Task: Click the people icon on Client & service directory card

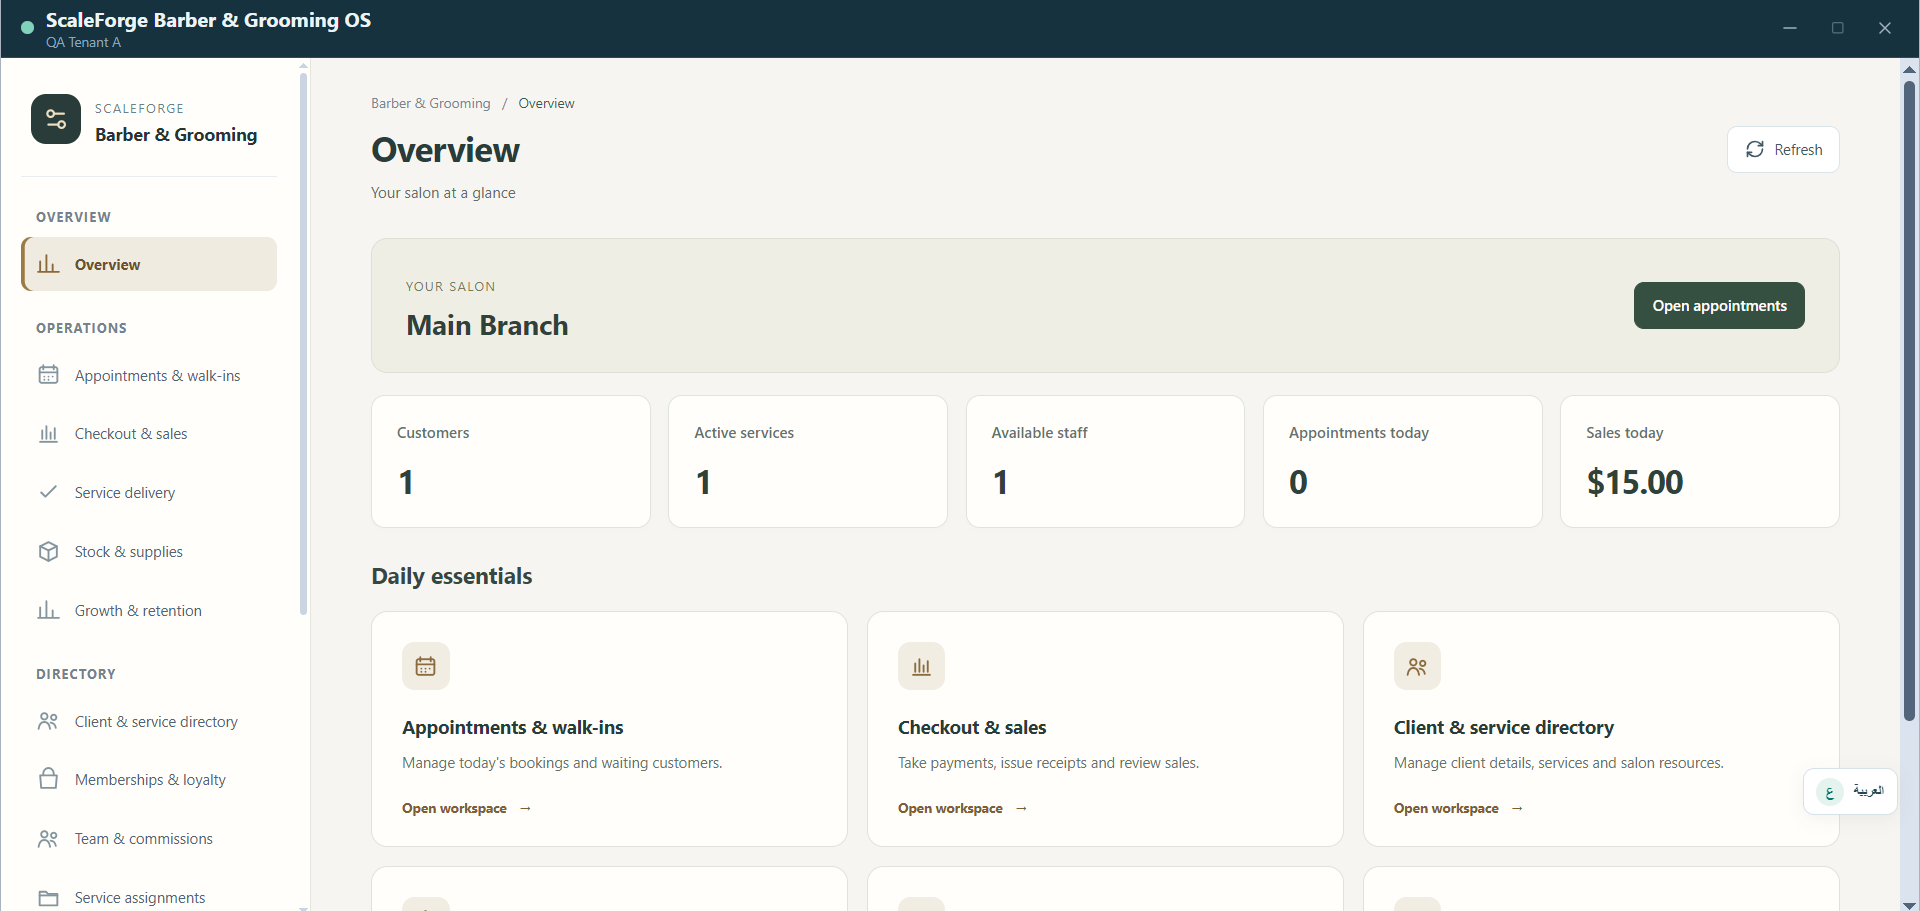Action: (x=1417, y=666)
